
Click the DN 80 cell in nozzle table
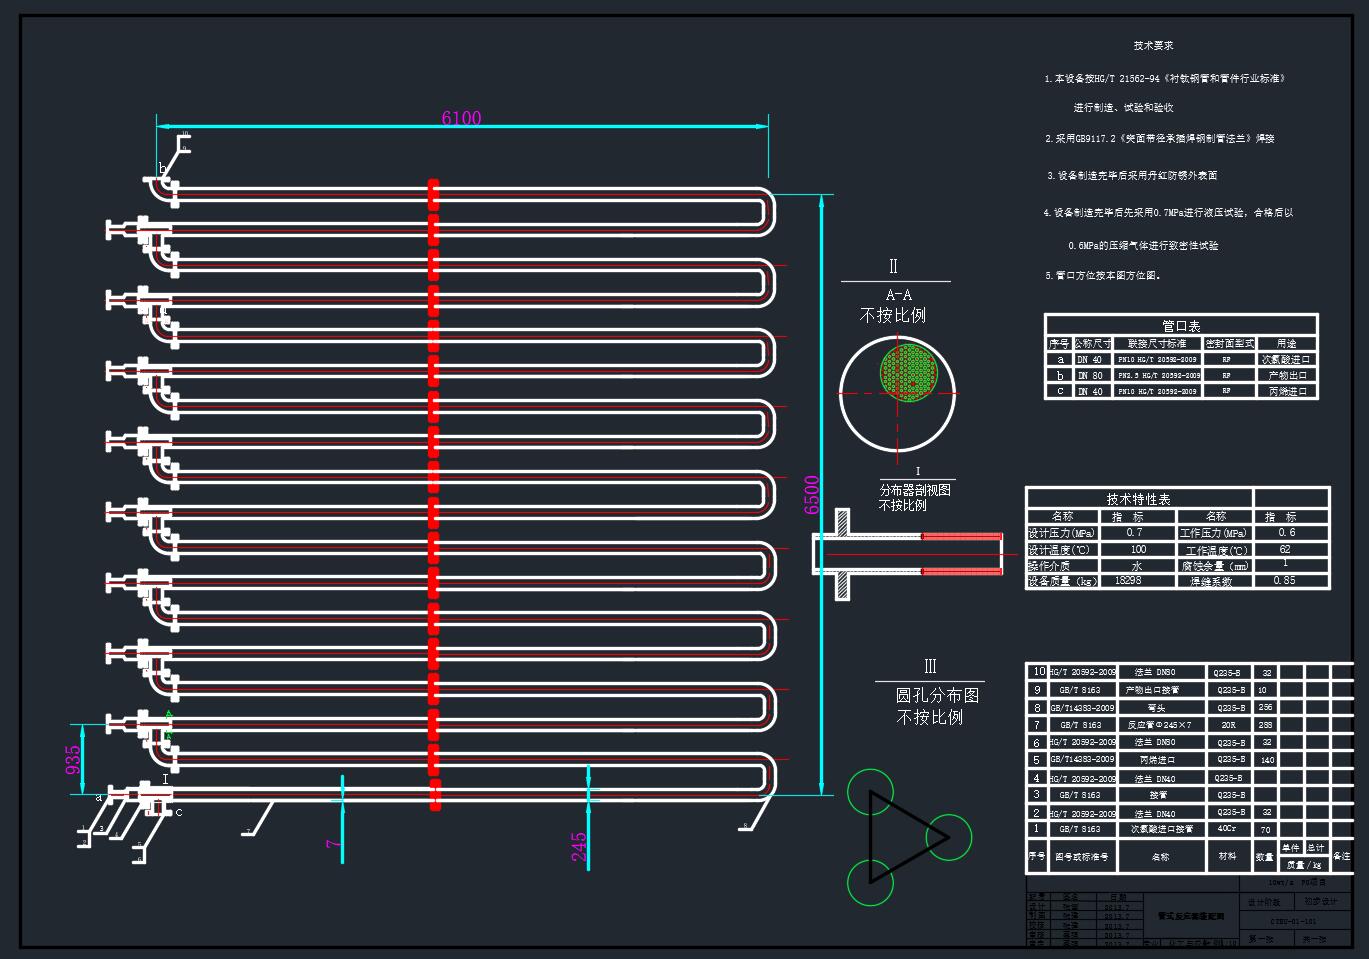coord(1089,375)
